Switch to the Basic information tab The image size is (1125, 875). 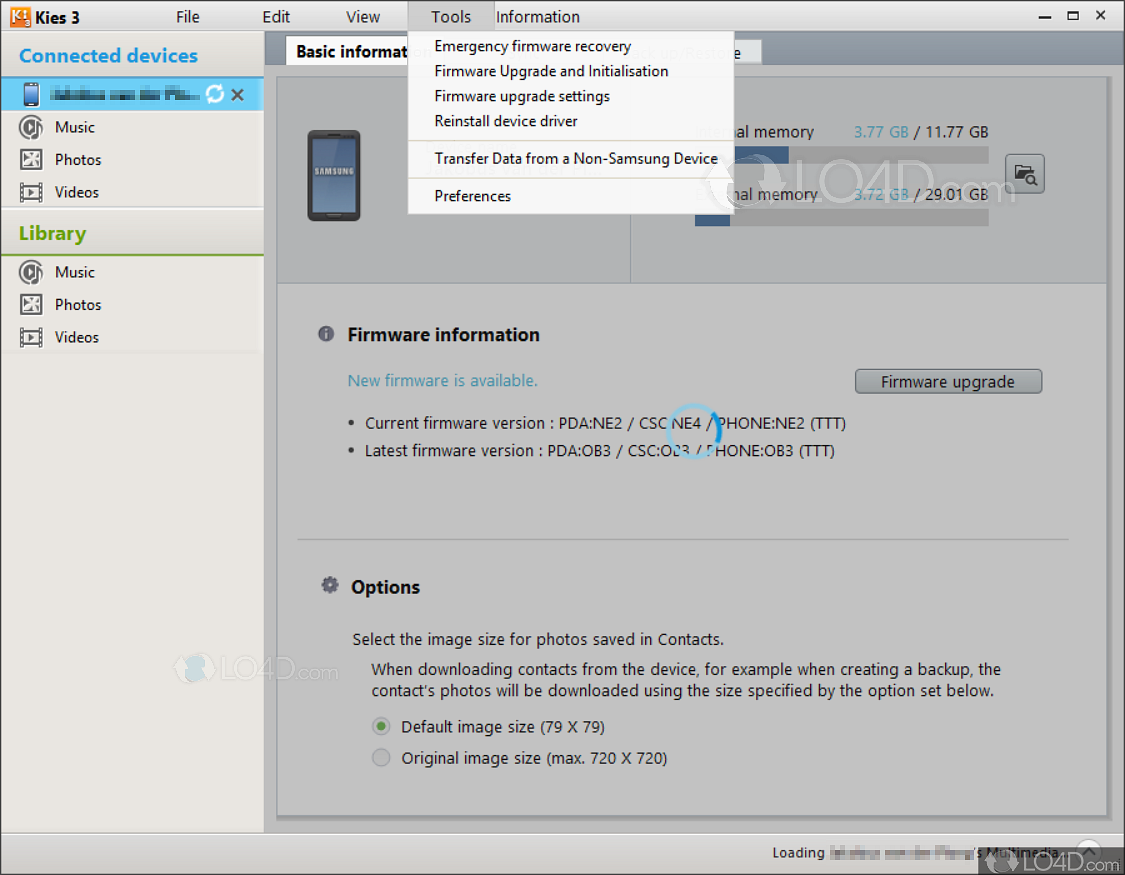[348, 52]
